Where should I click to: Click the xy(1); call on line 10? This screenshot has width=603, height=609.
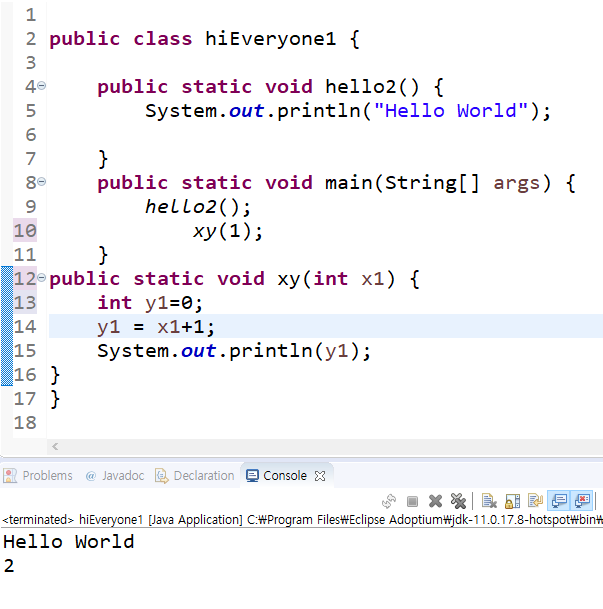click(228, 231)
